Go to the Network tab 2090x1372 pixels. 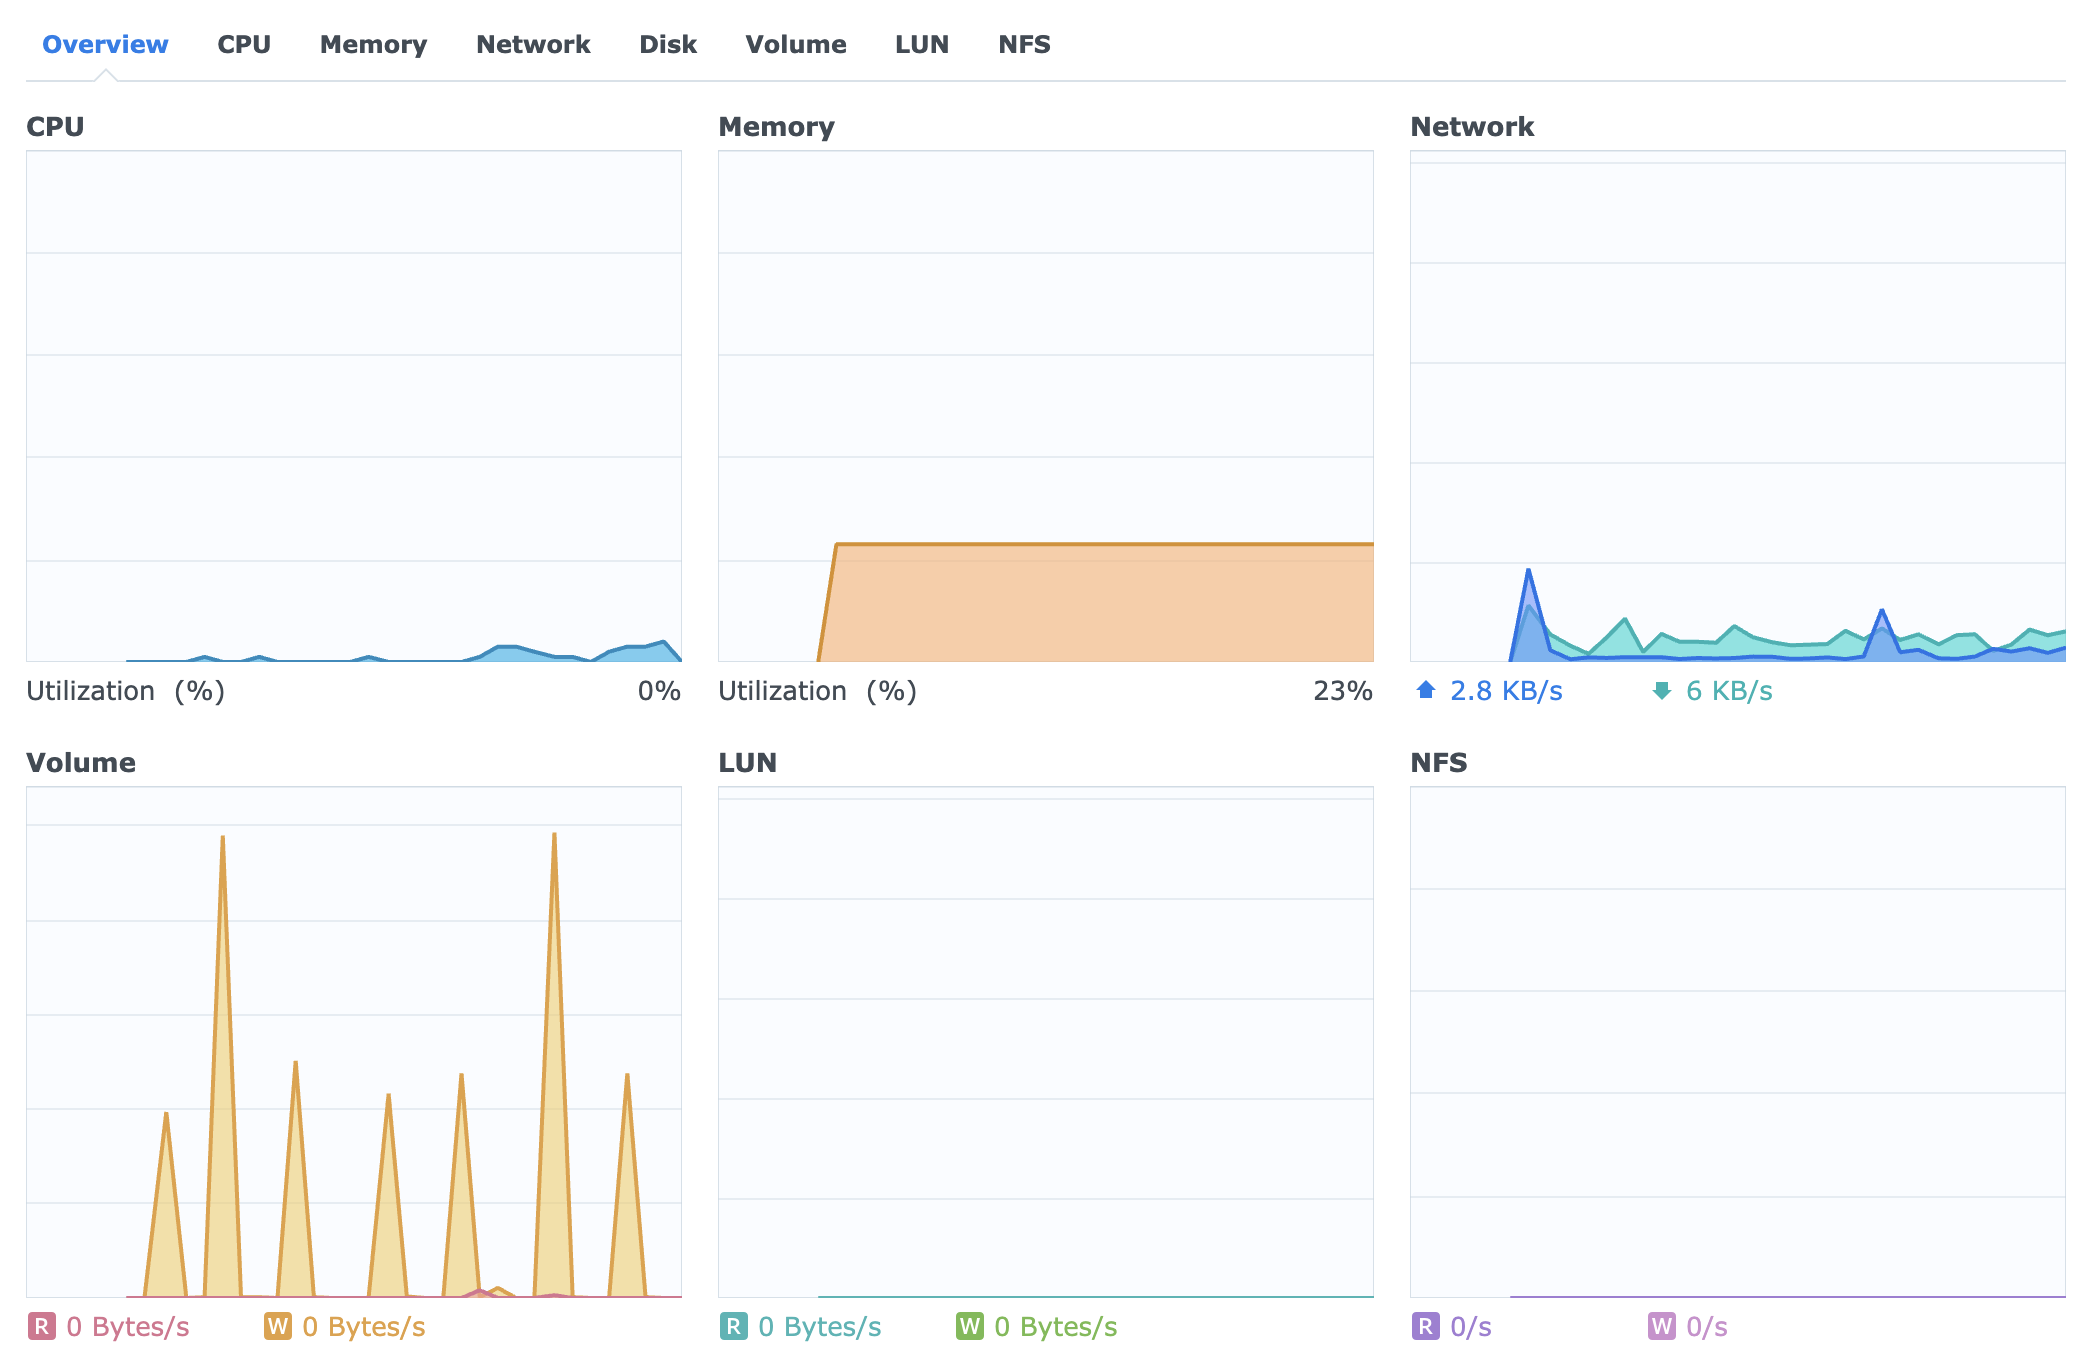pos(533,45)
